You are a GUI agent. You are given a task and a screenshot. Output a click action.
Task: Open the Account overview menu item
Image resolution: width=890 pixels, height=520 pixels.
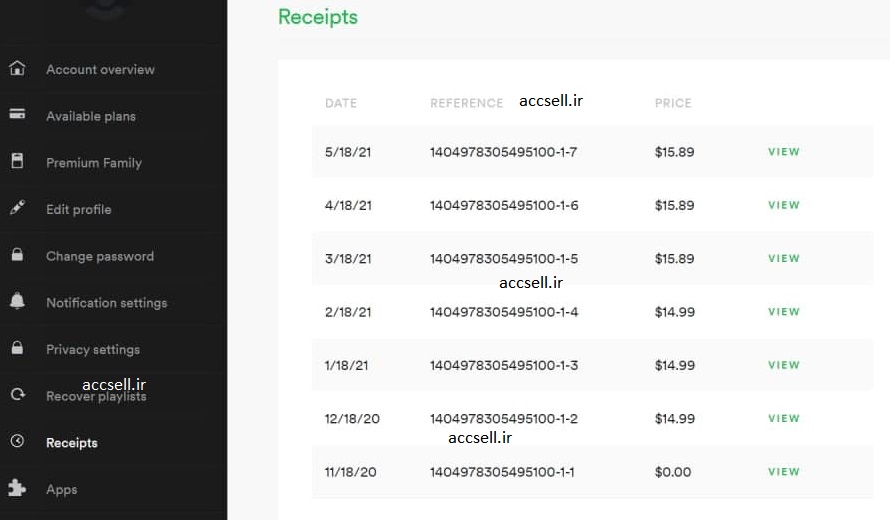coord(100,70)
